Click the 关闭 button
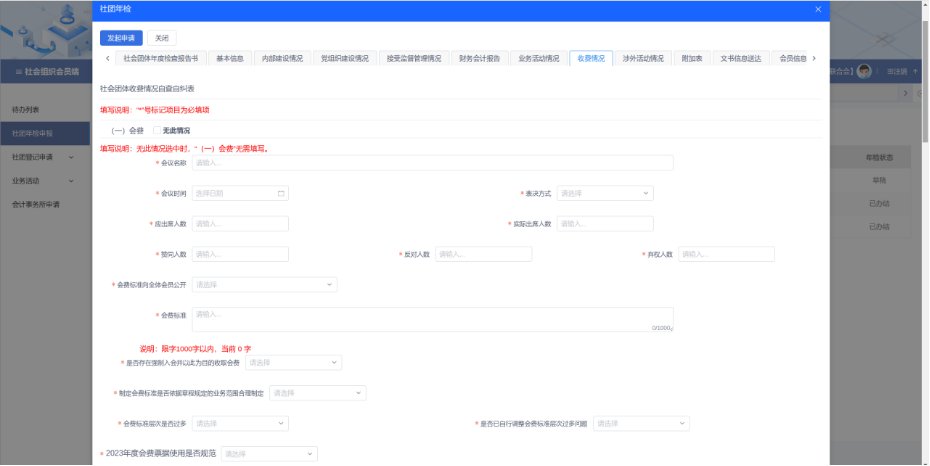Screen dimensions: 930x466 tap(161, 38)
